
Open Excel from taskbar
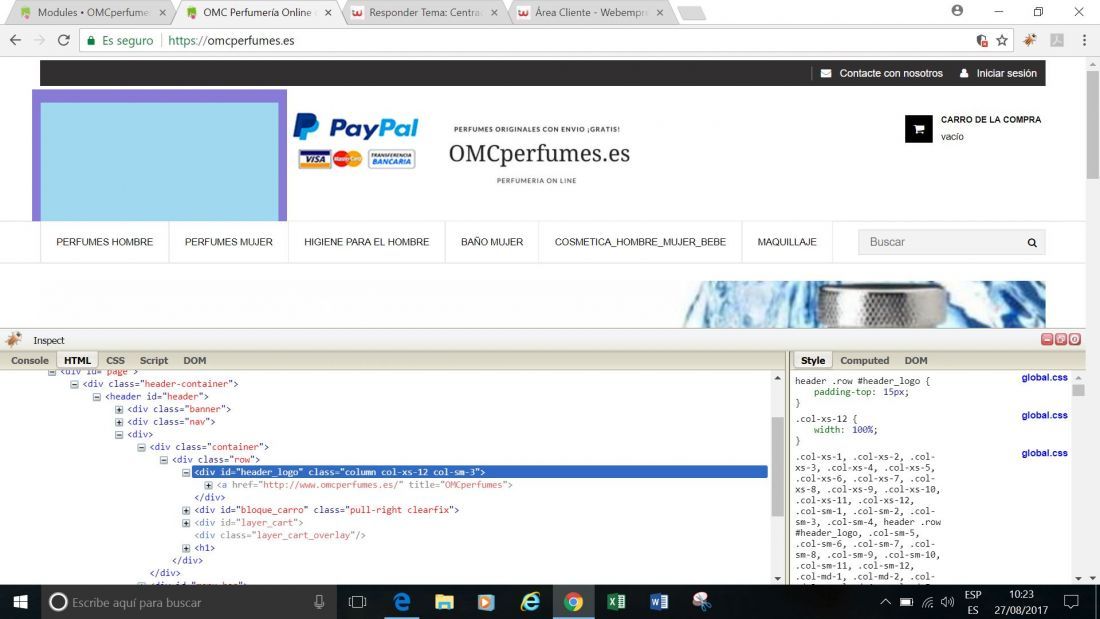point(616,601)
